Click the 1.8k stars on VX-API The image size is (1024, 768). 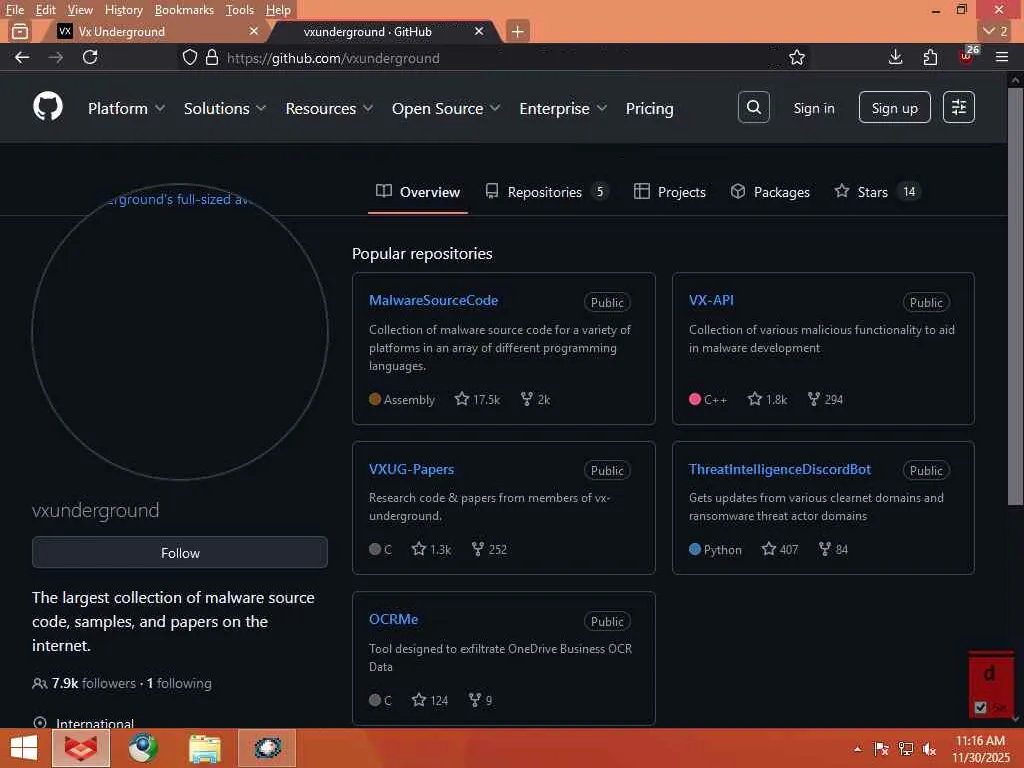767,399
